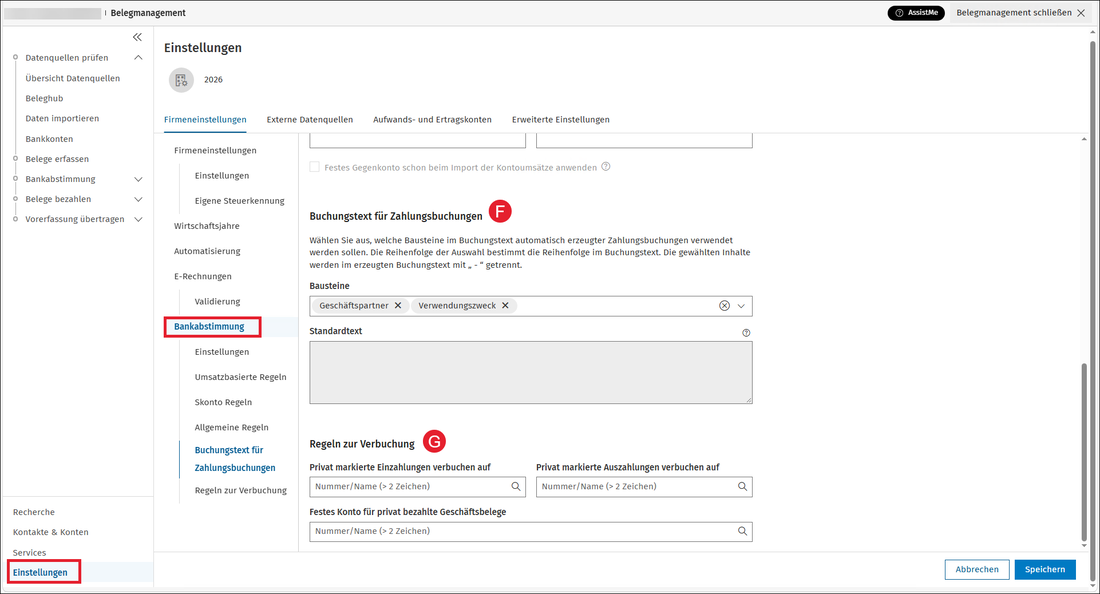Click search icon in Privat markierte Auszahlungen field
Image resolution: width=1100 pixels, height=594 pixels.
tap(742, 487)
